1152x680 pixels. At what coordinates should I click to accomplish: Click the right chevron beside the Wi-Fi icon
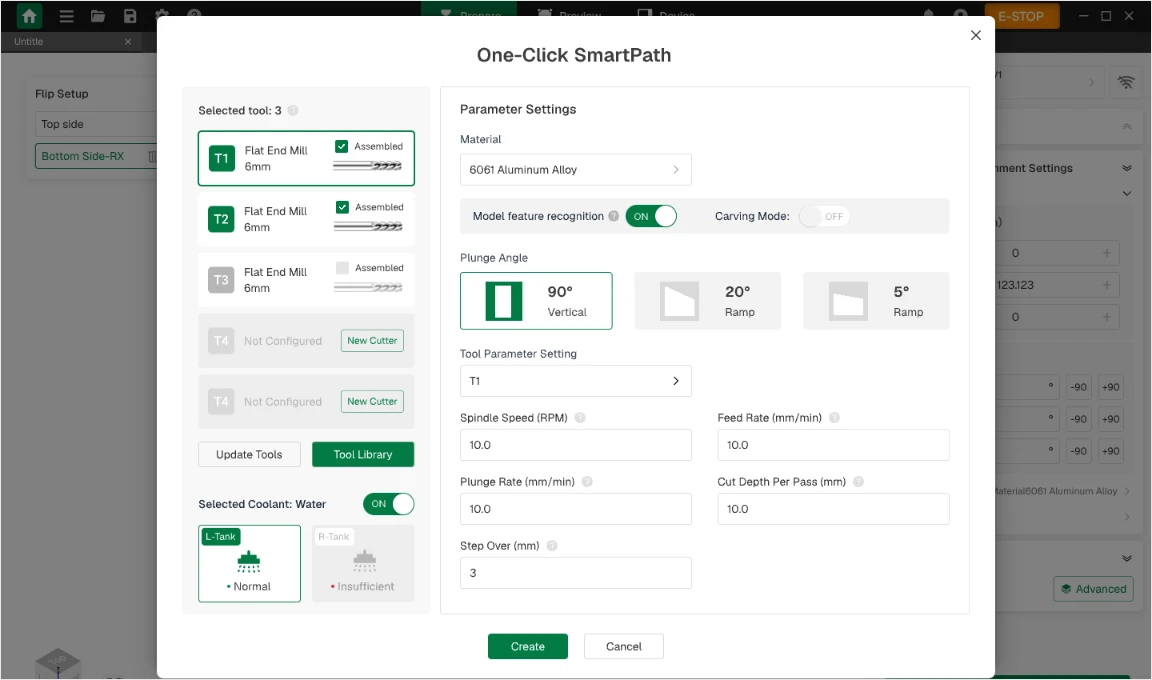tap(1091, 82)
